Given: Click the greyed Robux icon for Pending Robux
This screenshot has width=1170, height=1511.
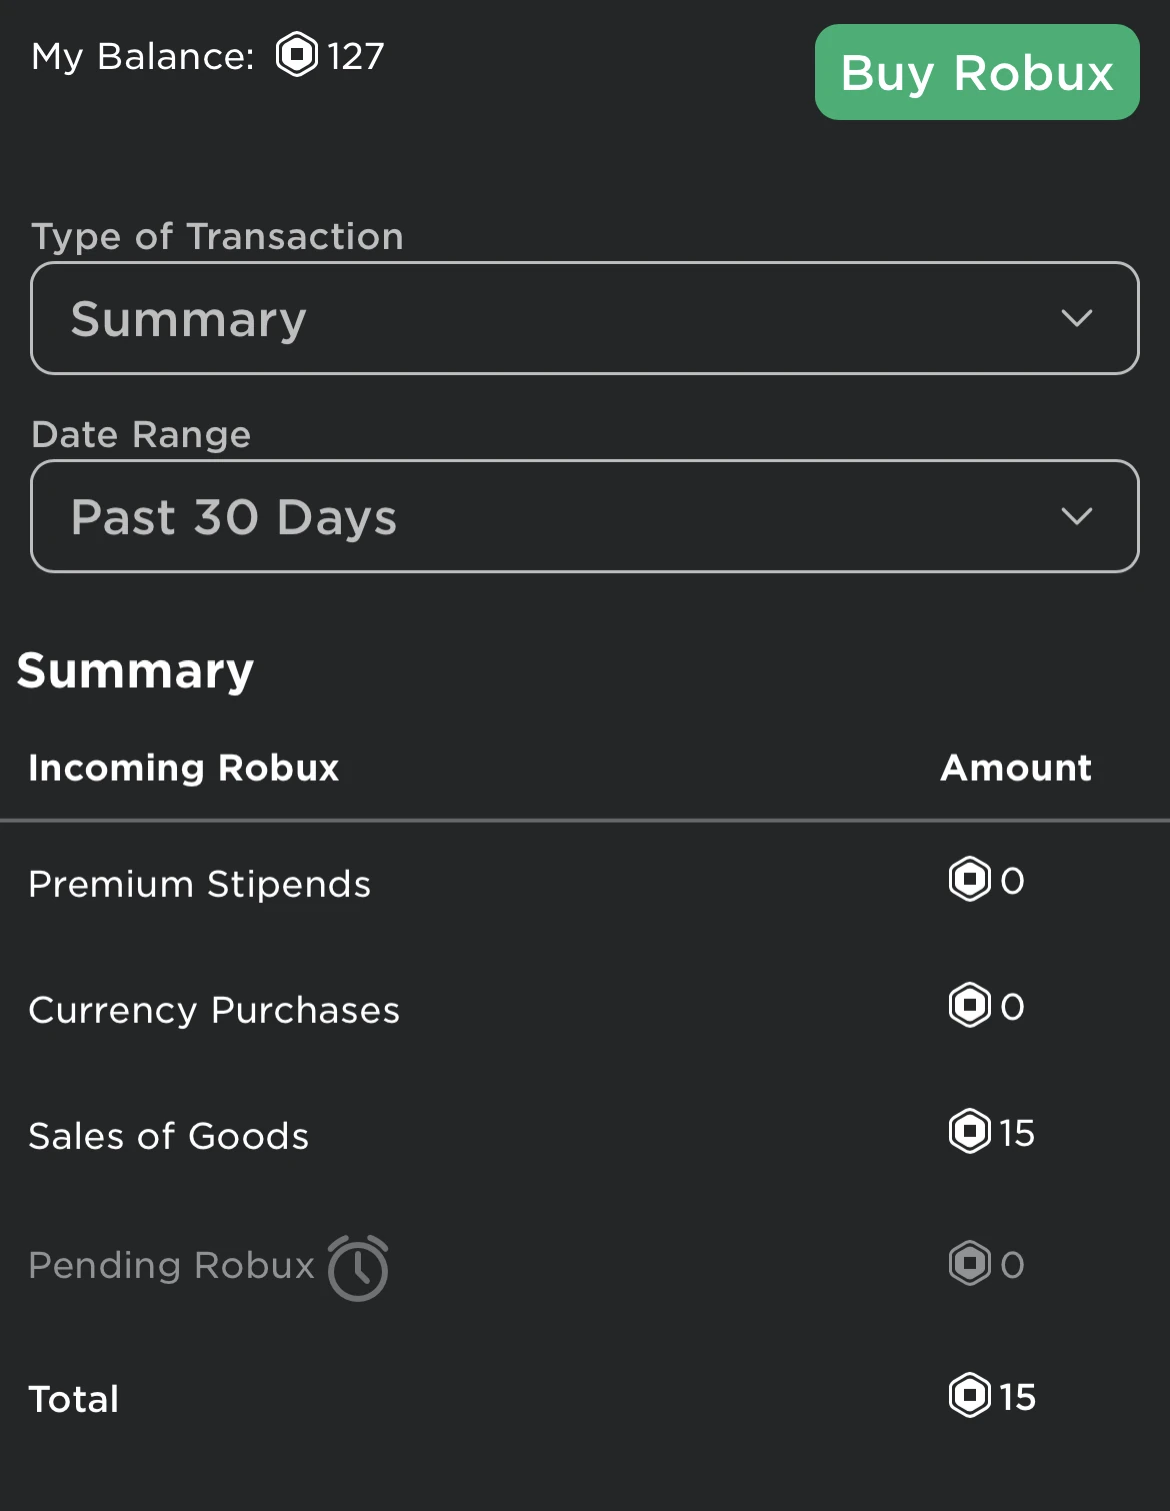Looking at the screenshot, I should tap(969, 1264).
